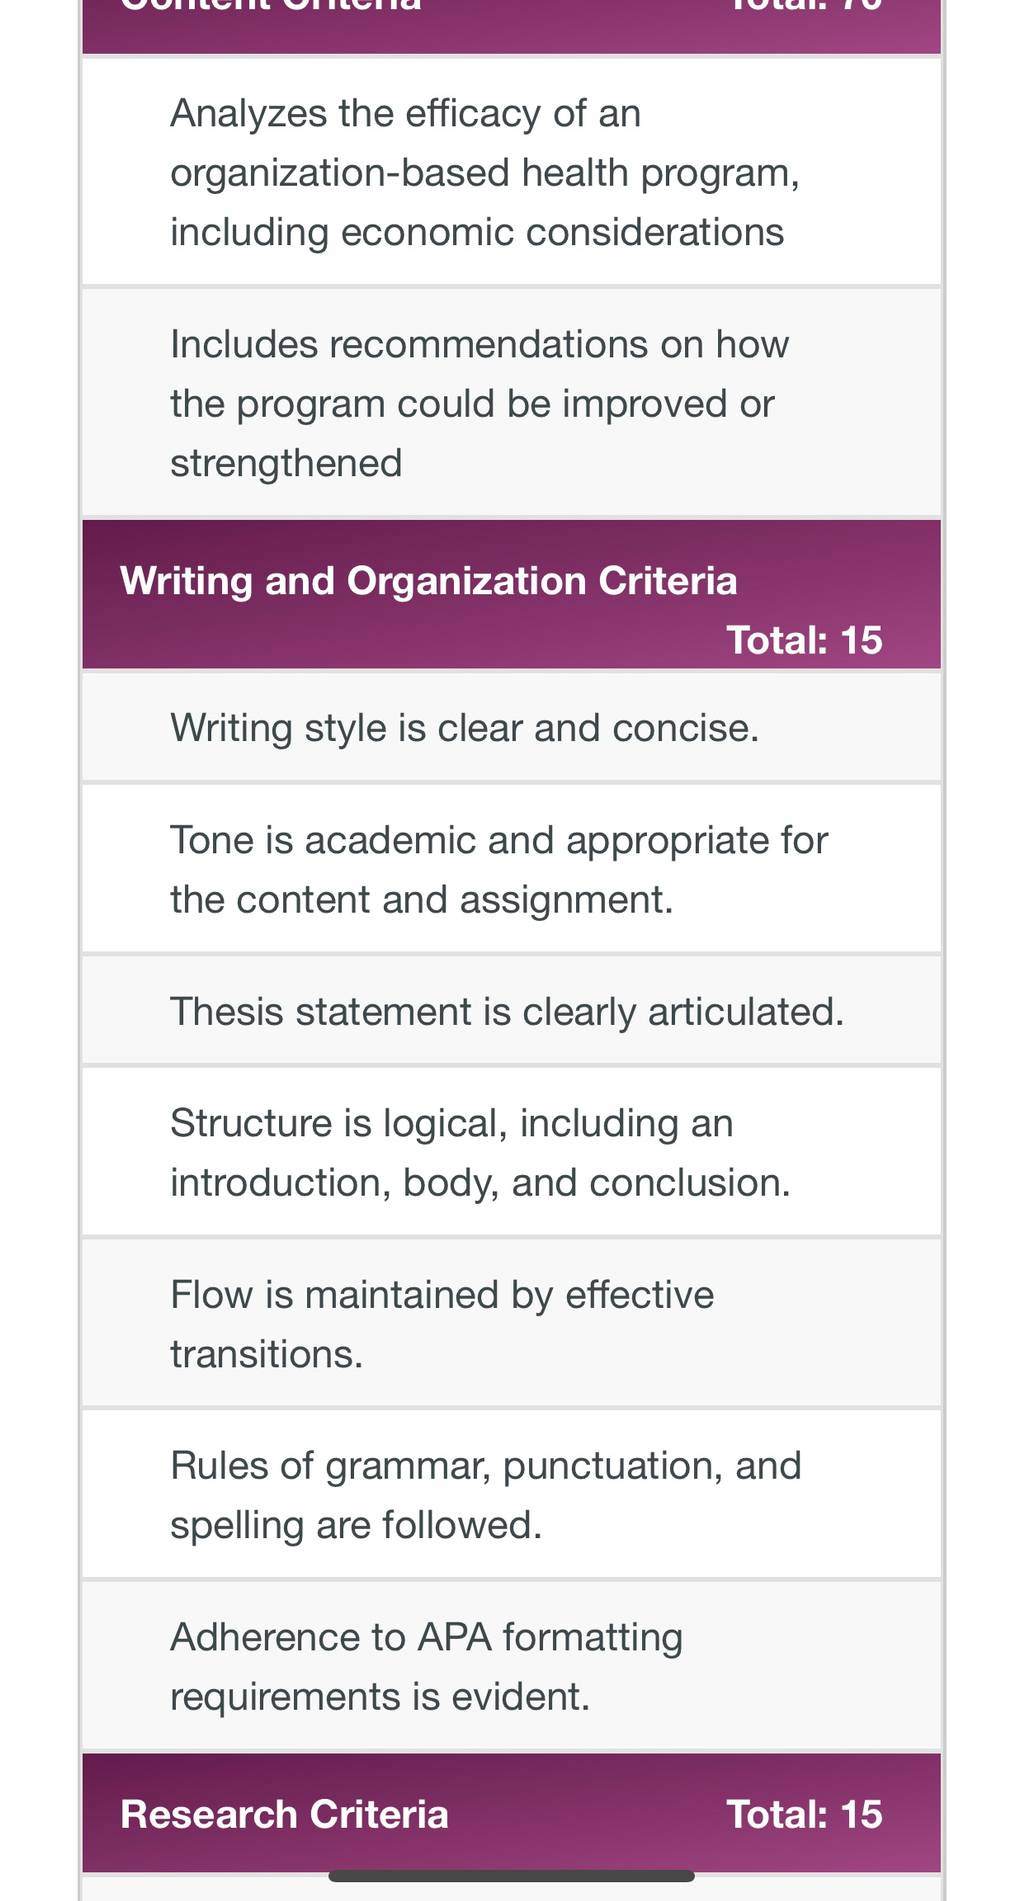Tap the words 'introduction, body, and conclusion'
Image resolution: width=1024 pixels, height=1901 pixels.
tap(480, 1183)
